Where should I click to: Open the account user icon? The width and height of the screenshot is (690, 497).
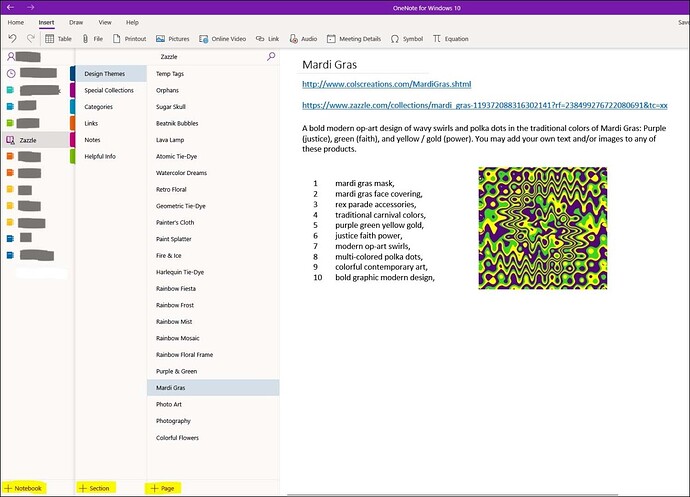(11, 56)
